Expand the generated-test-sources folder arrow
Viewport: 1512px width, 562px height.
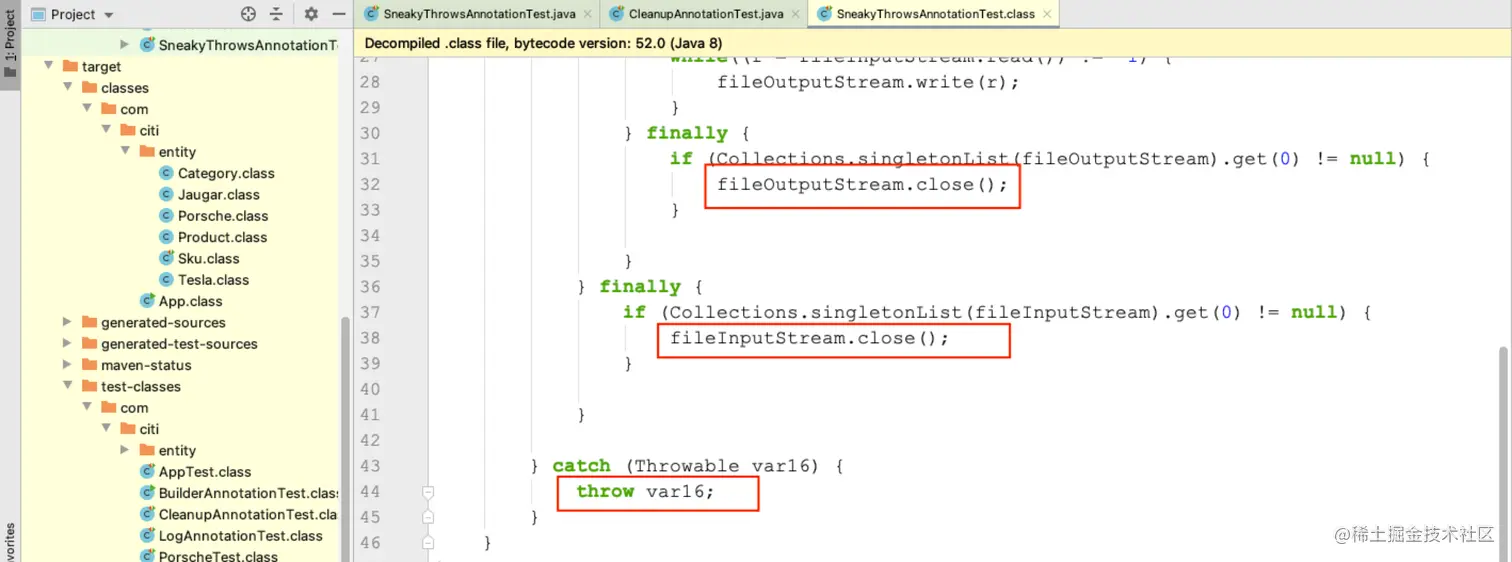pos(67,344)
